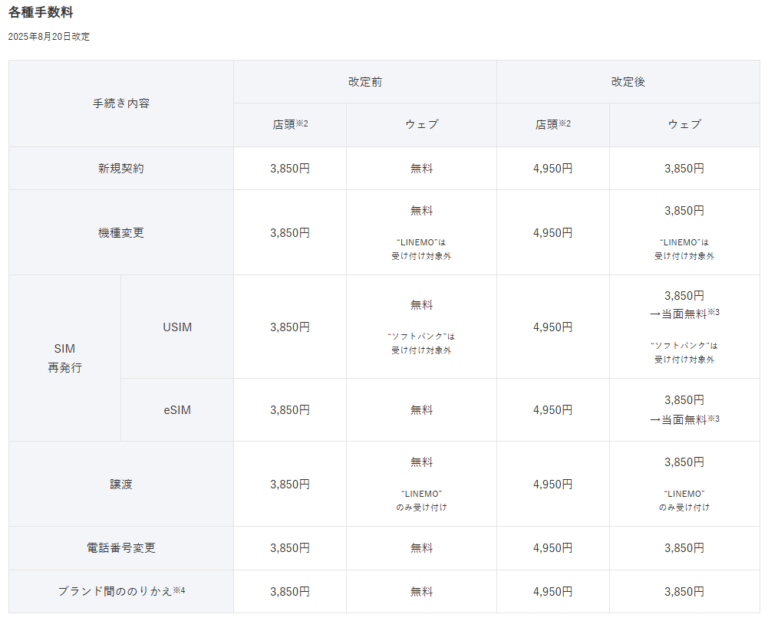Click 当面無料 text in the eSIM row
Viewport: 768px width, 621px height.
click(x=683, y=419)
